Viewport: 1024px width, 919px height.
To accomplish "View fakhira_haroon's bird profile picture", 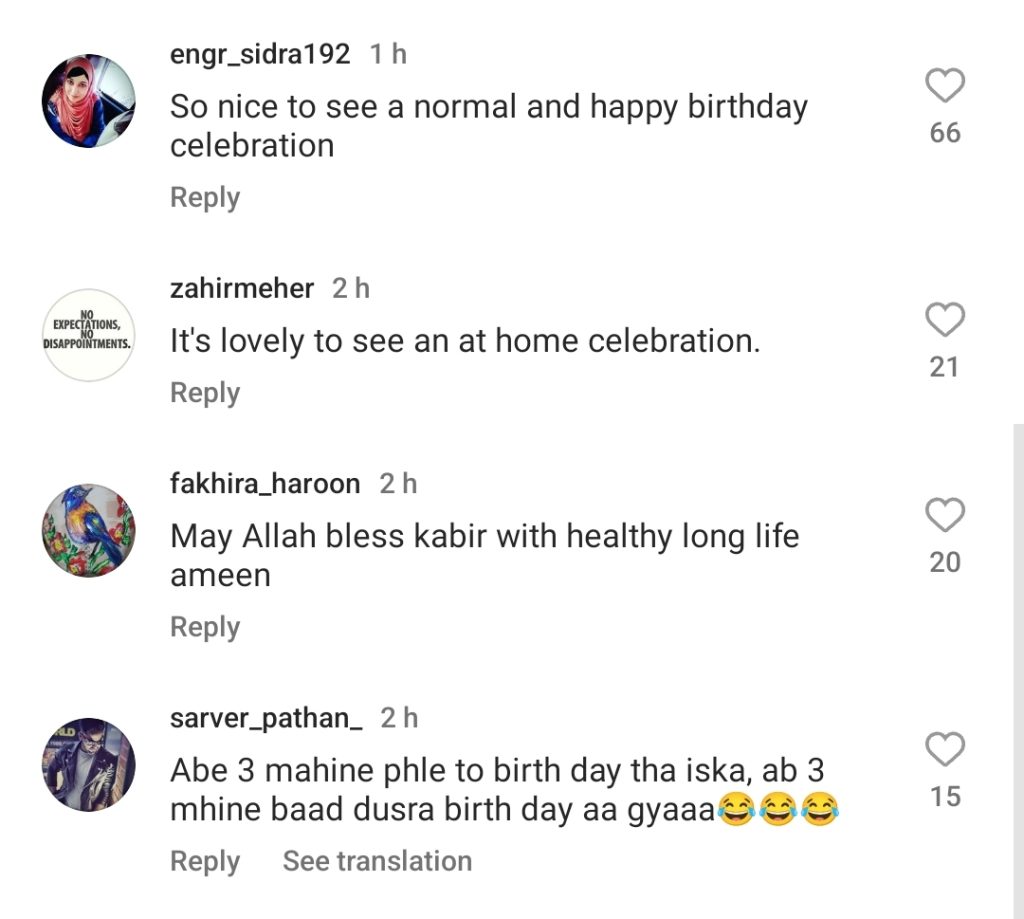I will click(x=88, y=530).
